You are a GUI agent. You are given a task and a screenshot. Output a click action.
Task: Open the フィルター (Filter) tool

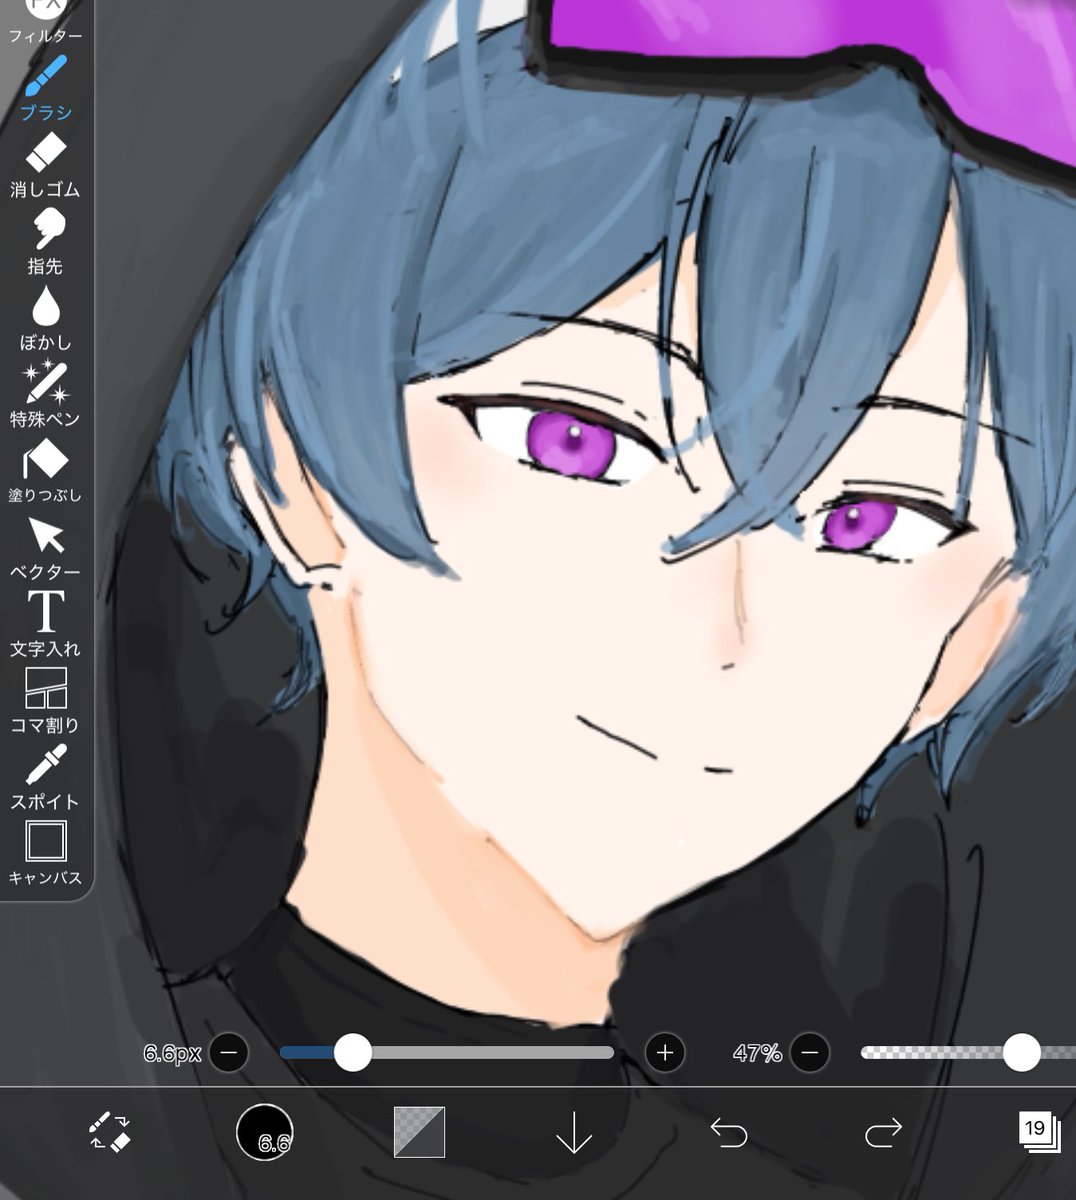[45, 22]
